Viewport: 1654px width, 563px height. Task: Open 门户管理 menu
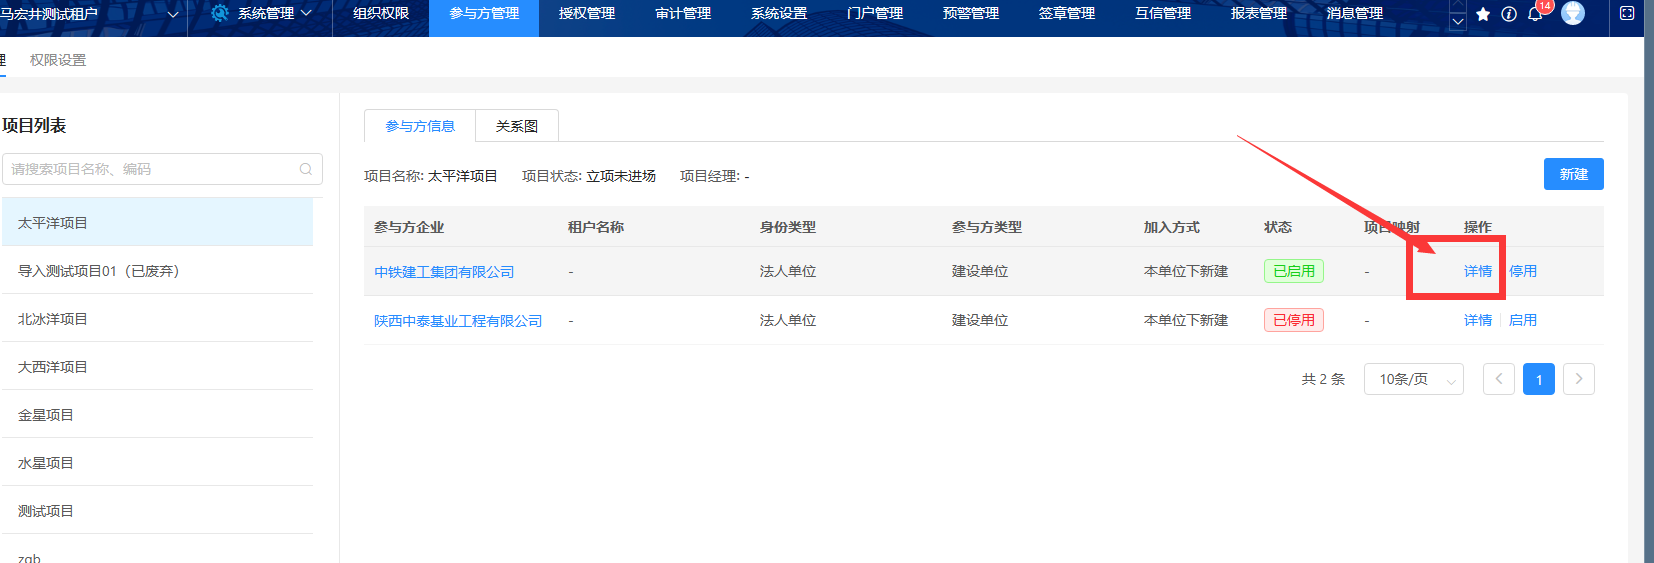pyautogui.click(x=875, y=13)
